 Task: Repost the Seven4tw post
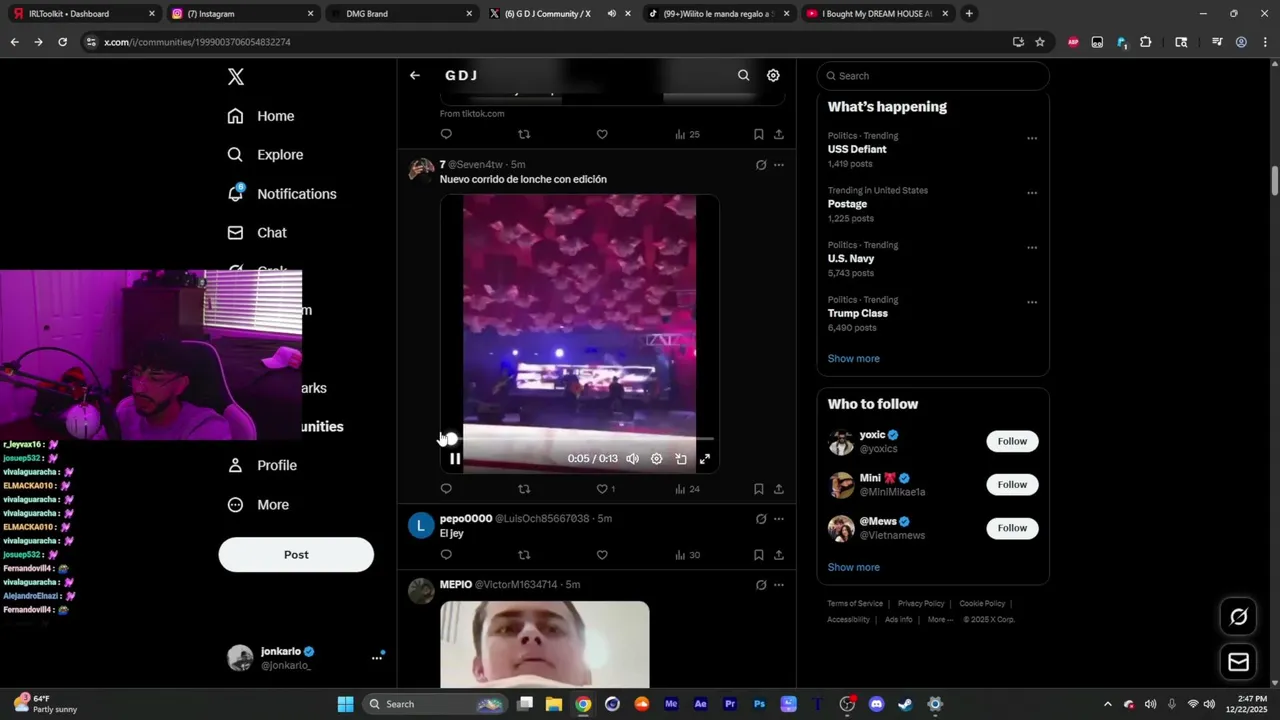[x=524, y=489]
